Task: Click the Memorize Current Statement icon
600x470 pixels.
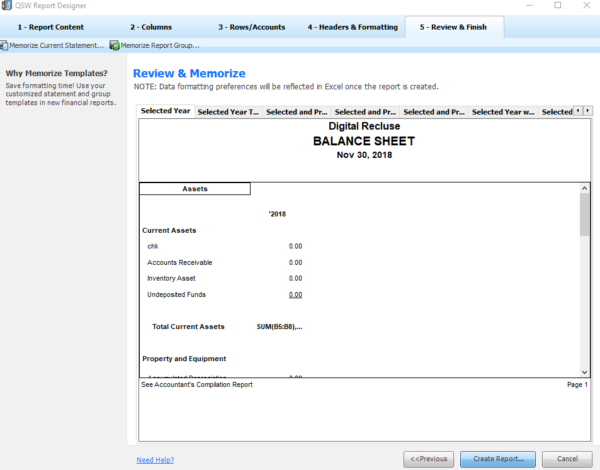Action: pos(4,46)
